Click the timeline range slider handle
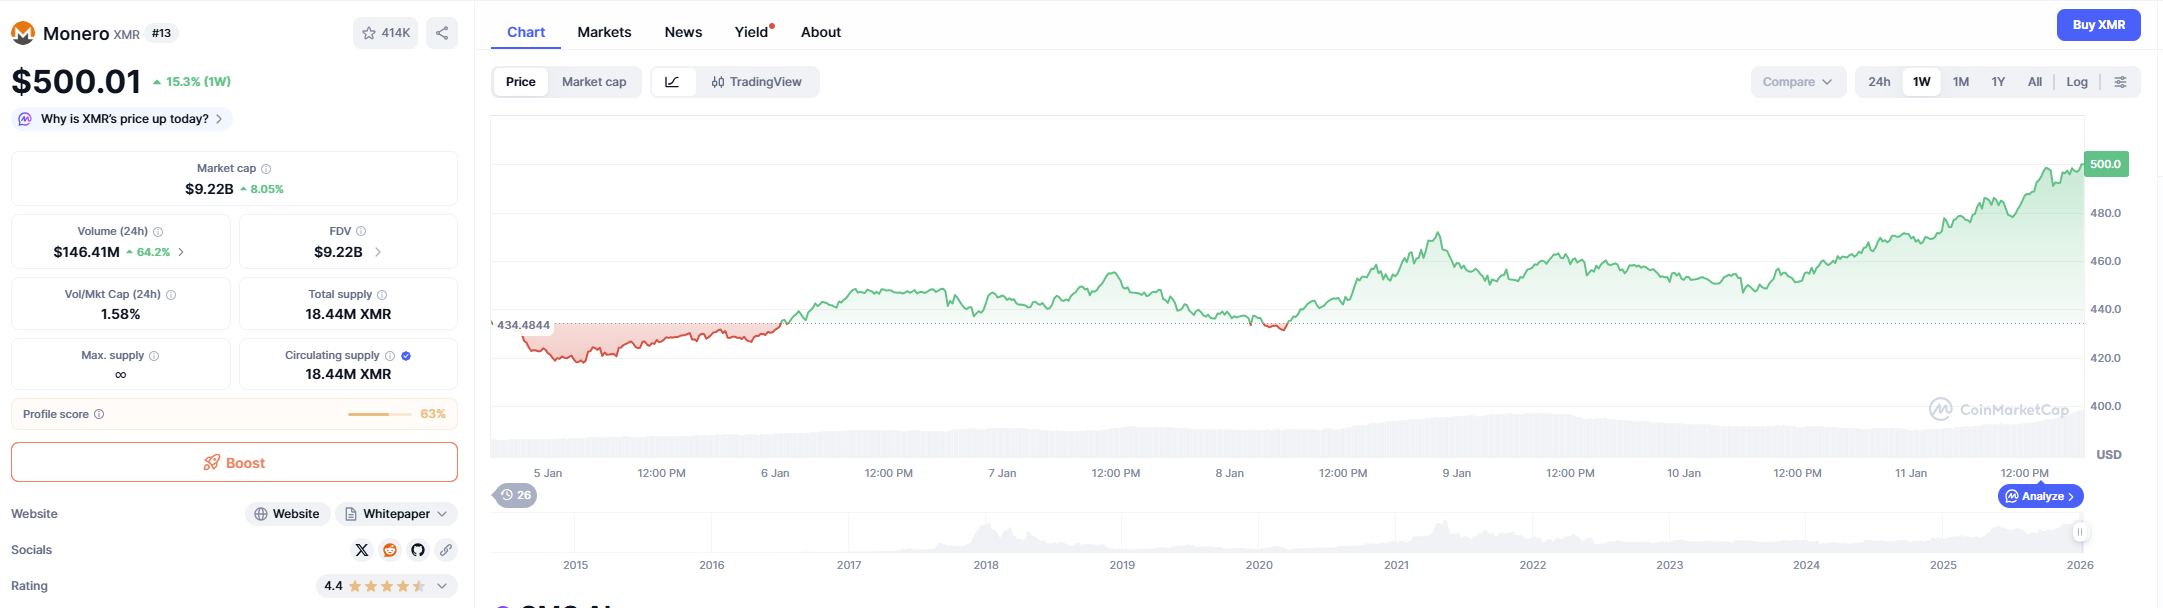 pos(2080,532)
